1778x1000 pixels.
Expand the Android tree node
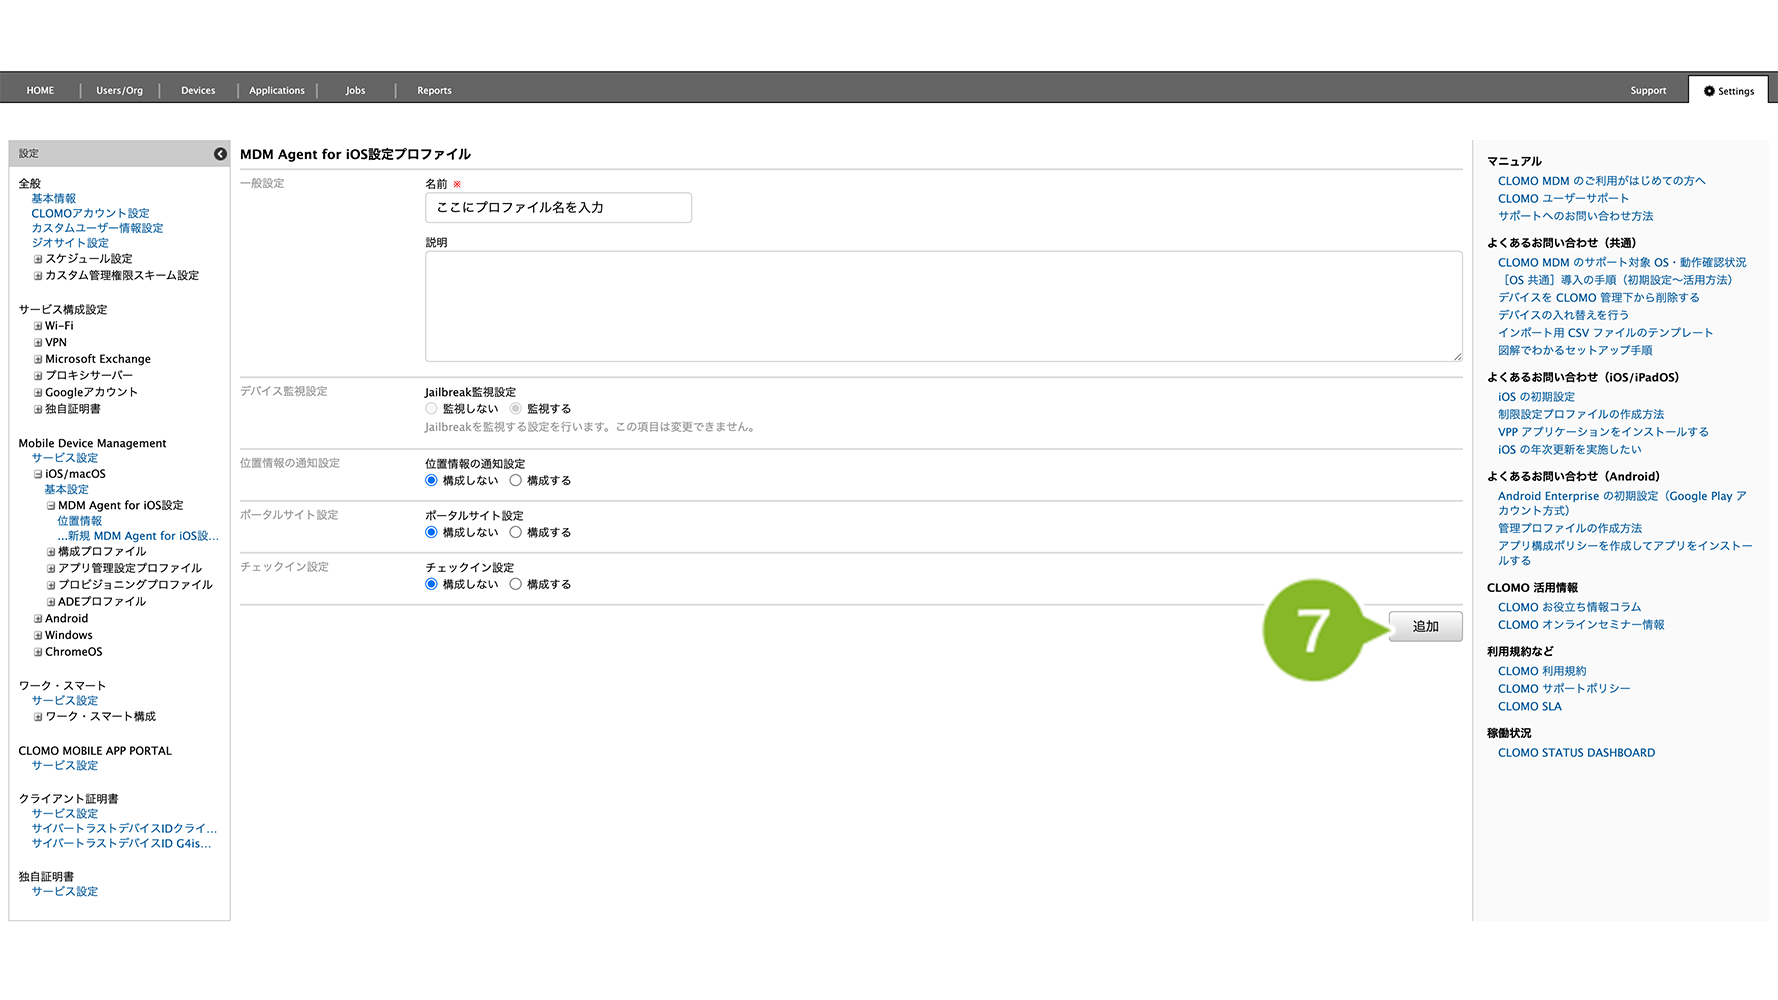(38, 619)
